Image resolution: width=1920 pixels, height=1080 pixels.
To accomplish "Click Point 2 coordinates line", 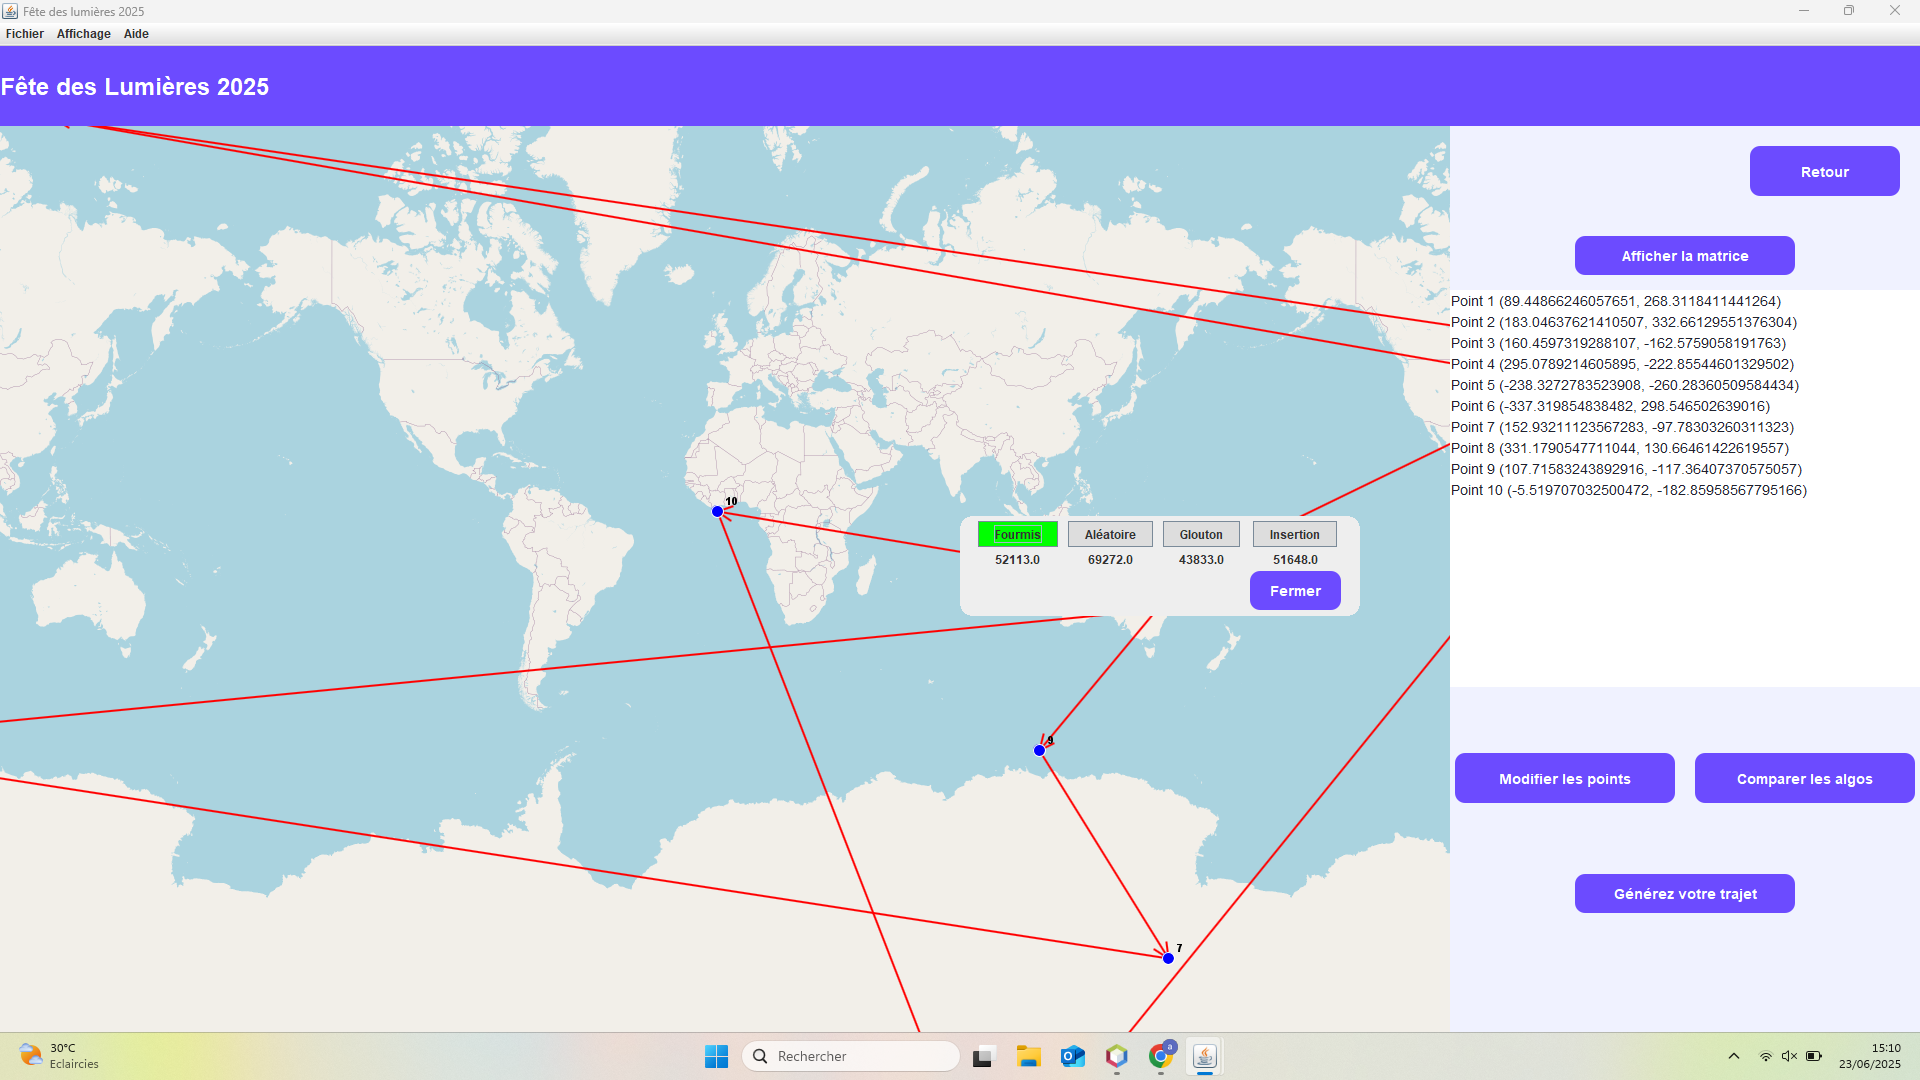I will (1623, 322).
